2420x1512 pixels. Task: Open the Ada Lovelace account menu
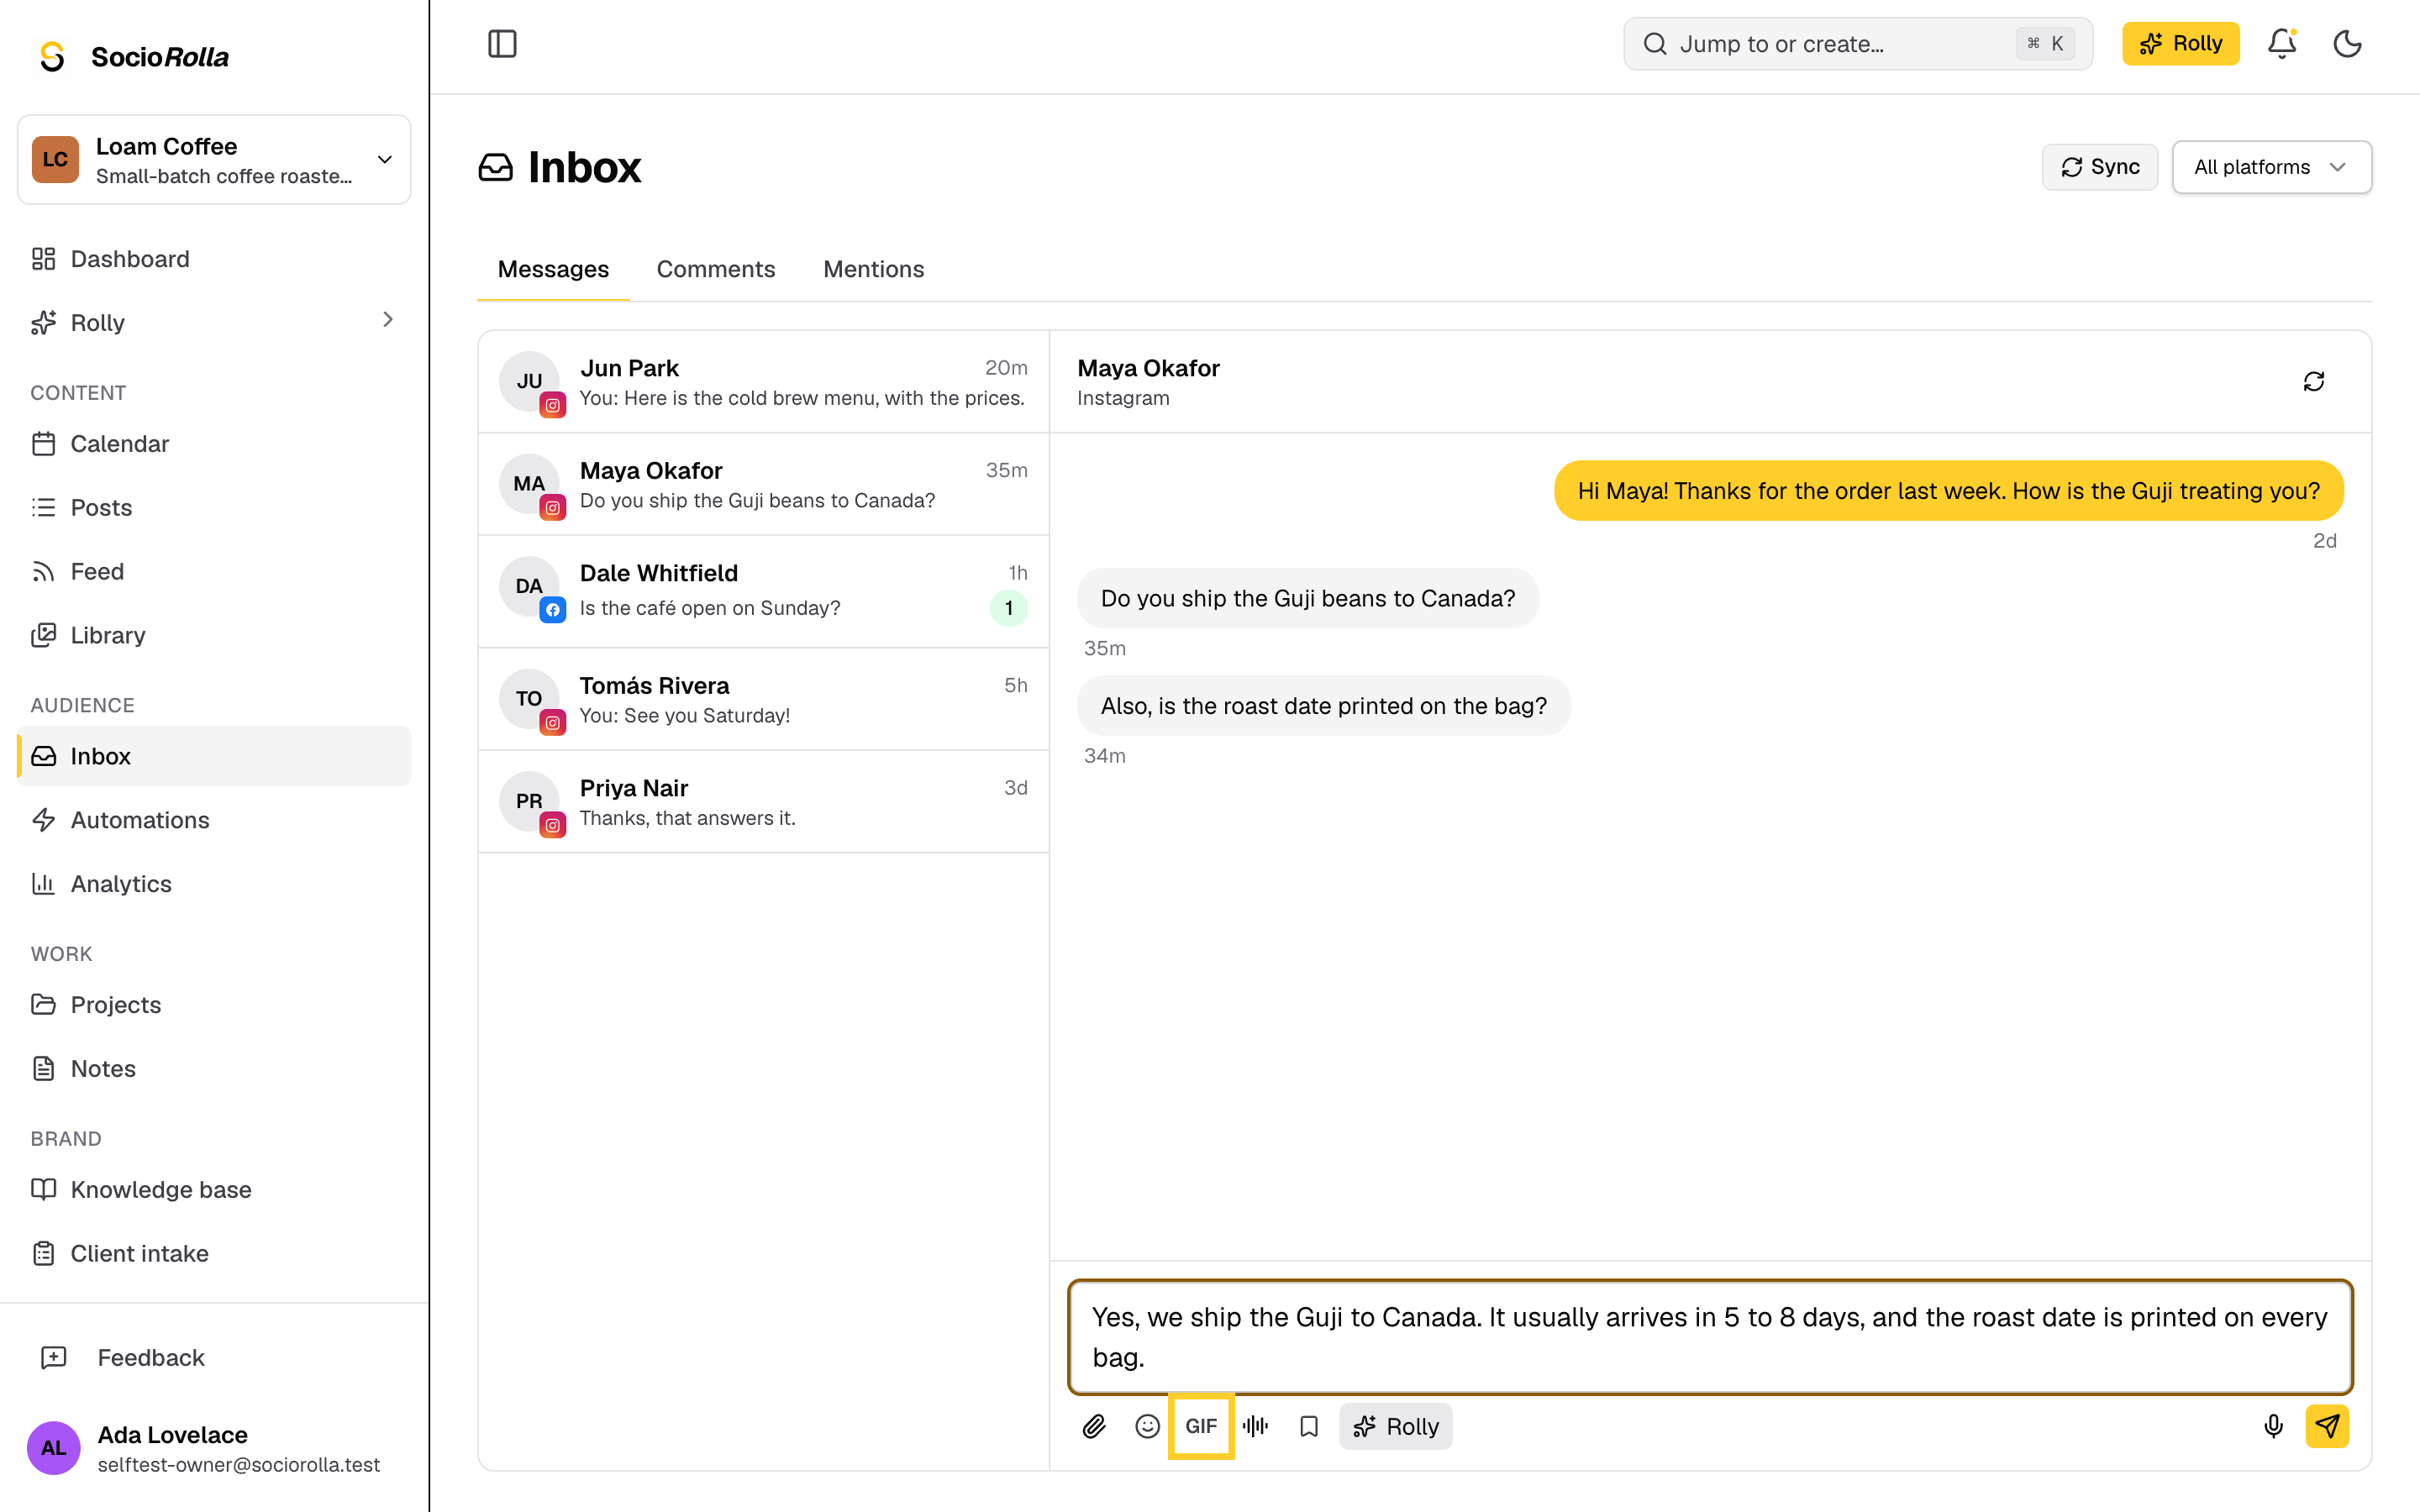click(x=214, y=1448)
